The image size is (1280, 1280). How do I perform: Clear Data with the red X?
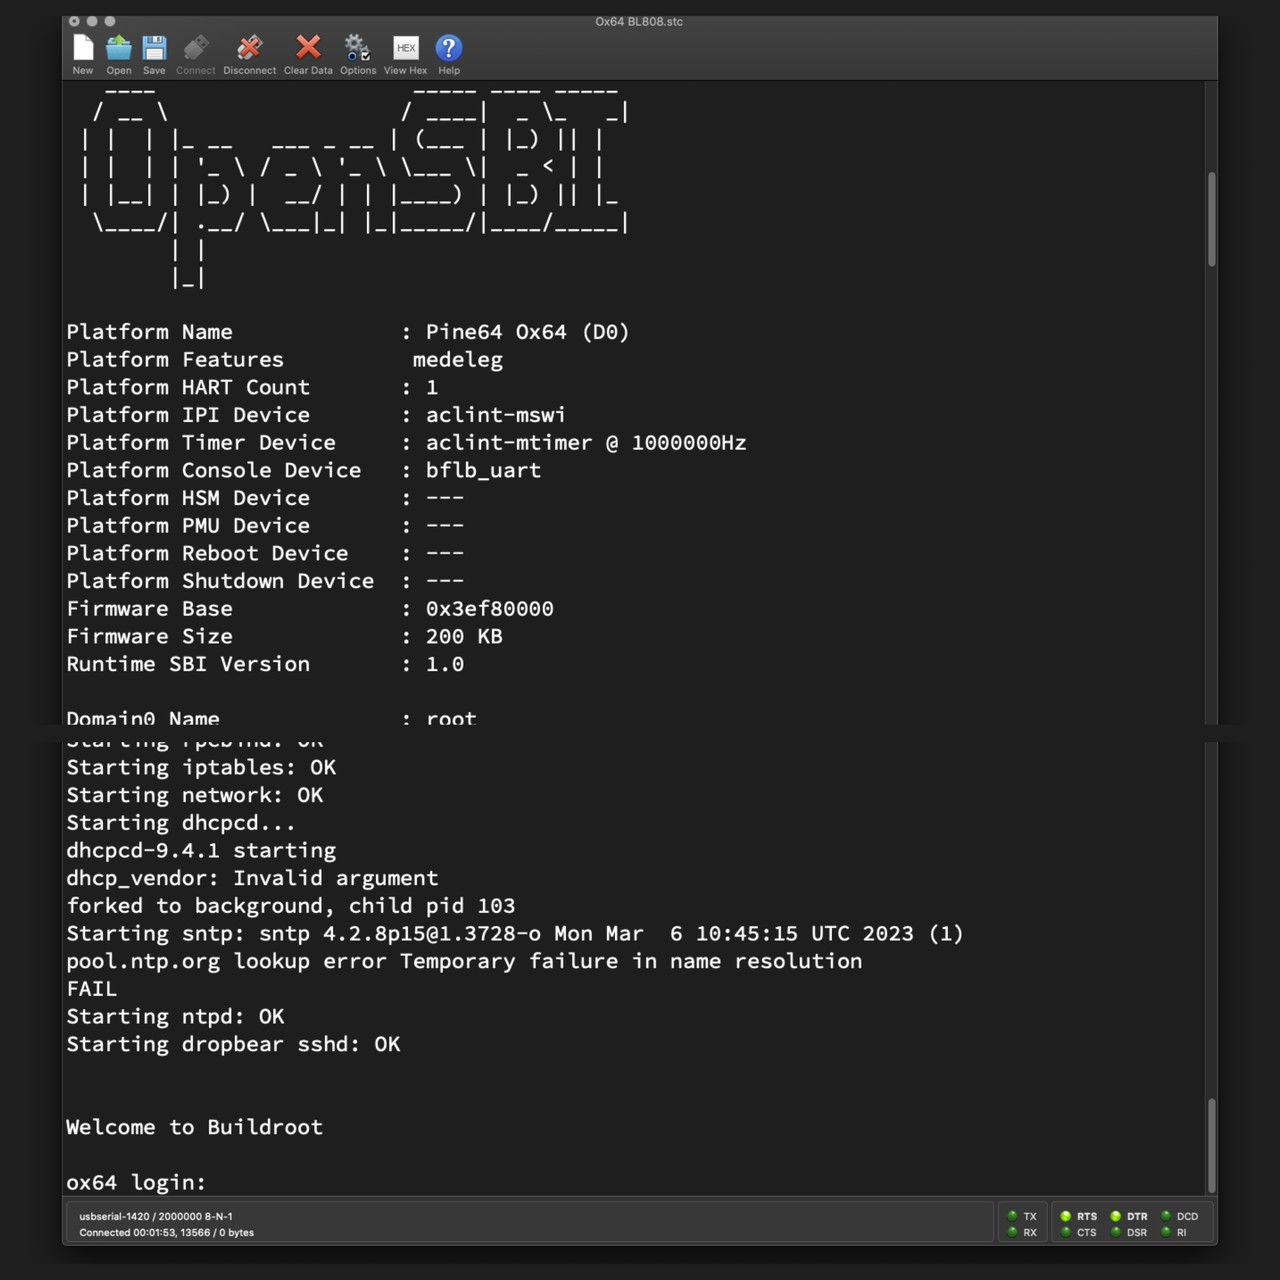[x=308, y=49]
